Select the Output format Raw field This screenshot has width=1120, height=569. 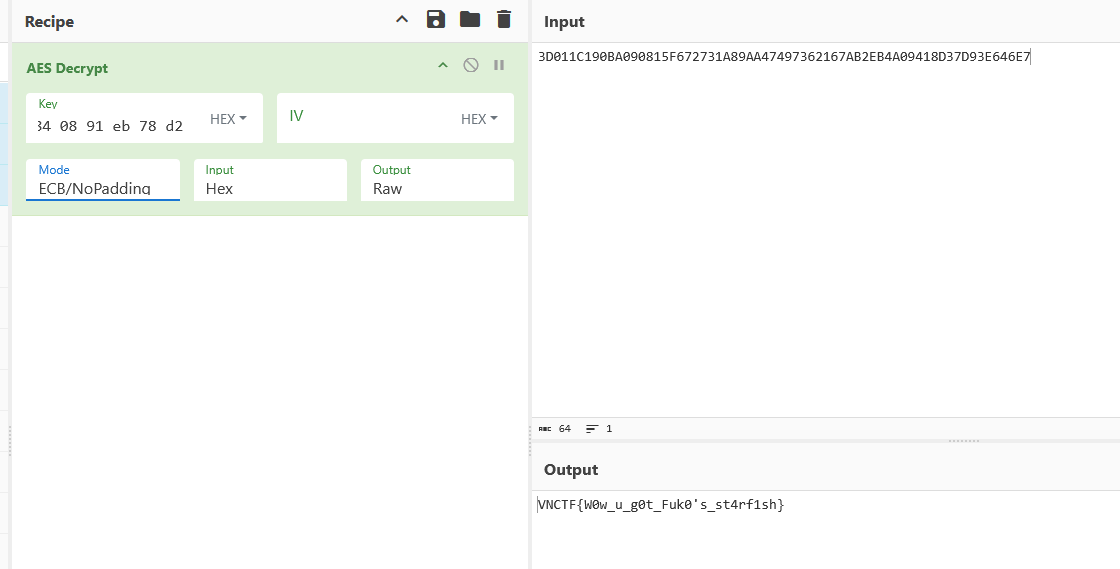tap(436, 188)
